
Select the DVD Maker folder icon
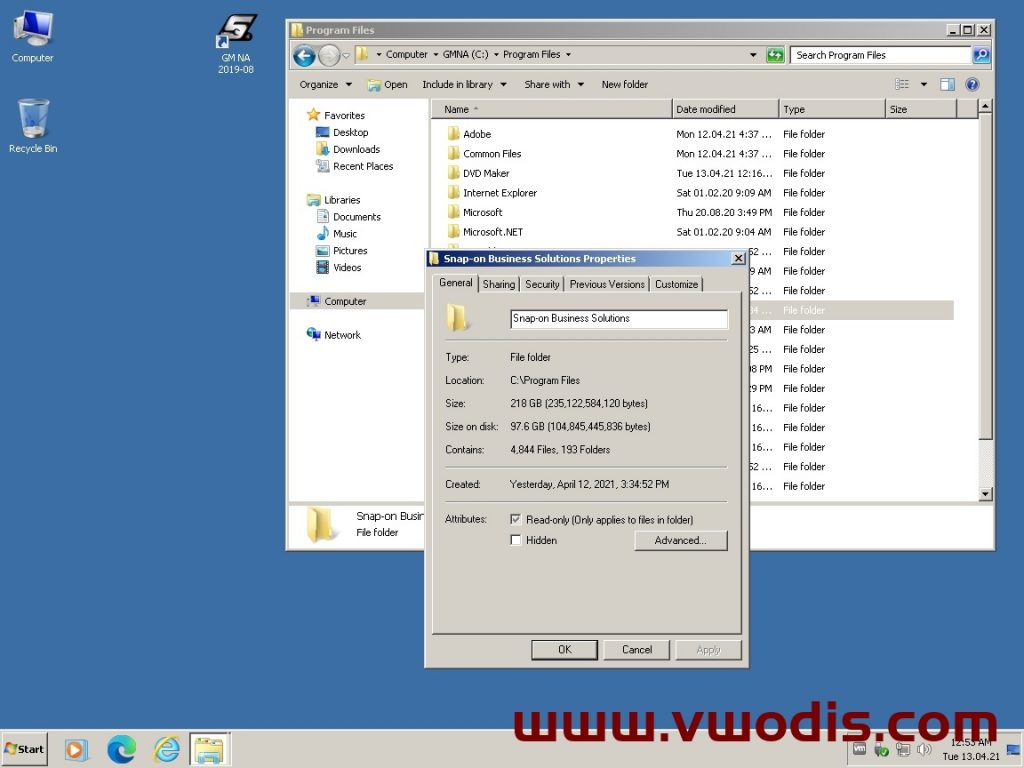[x=454, y=173]
